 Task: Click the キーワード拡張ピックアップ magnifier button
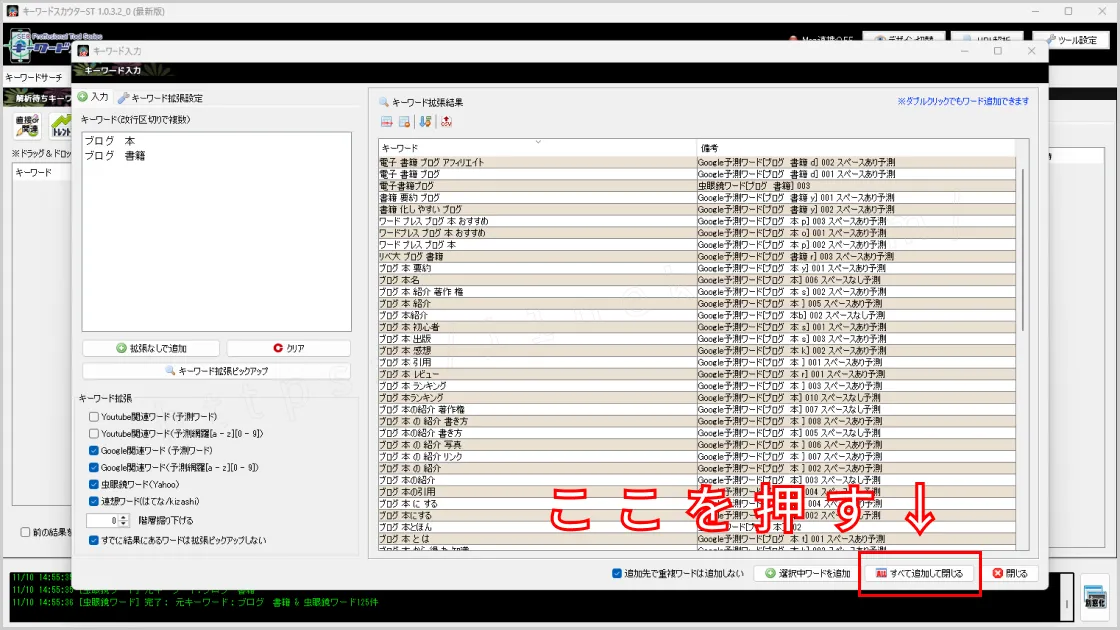[216, 371]
